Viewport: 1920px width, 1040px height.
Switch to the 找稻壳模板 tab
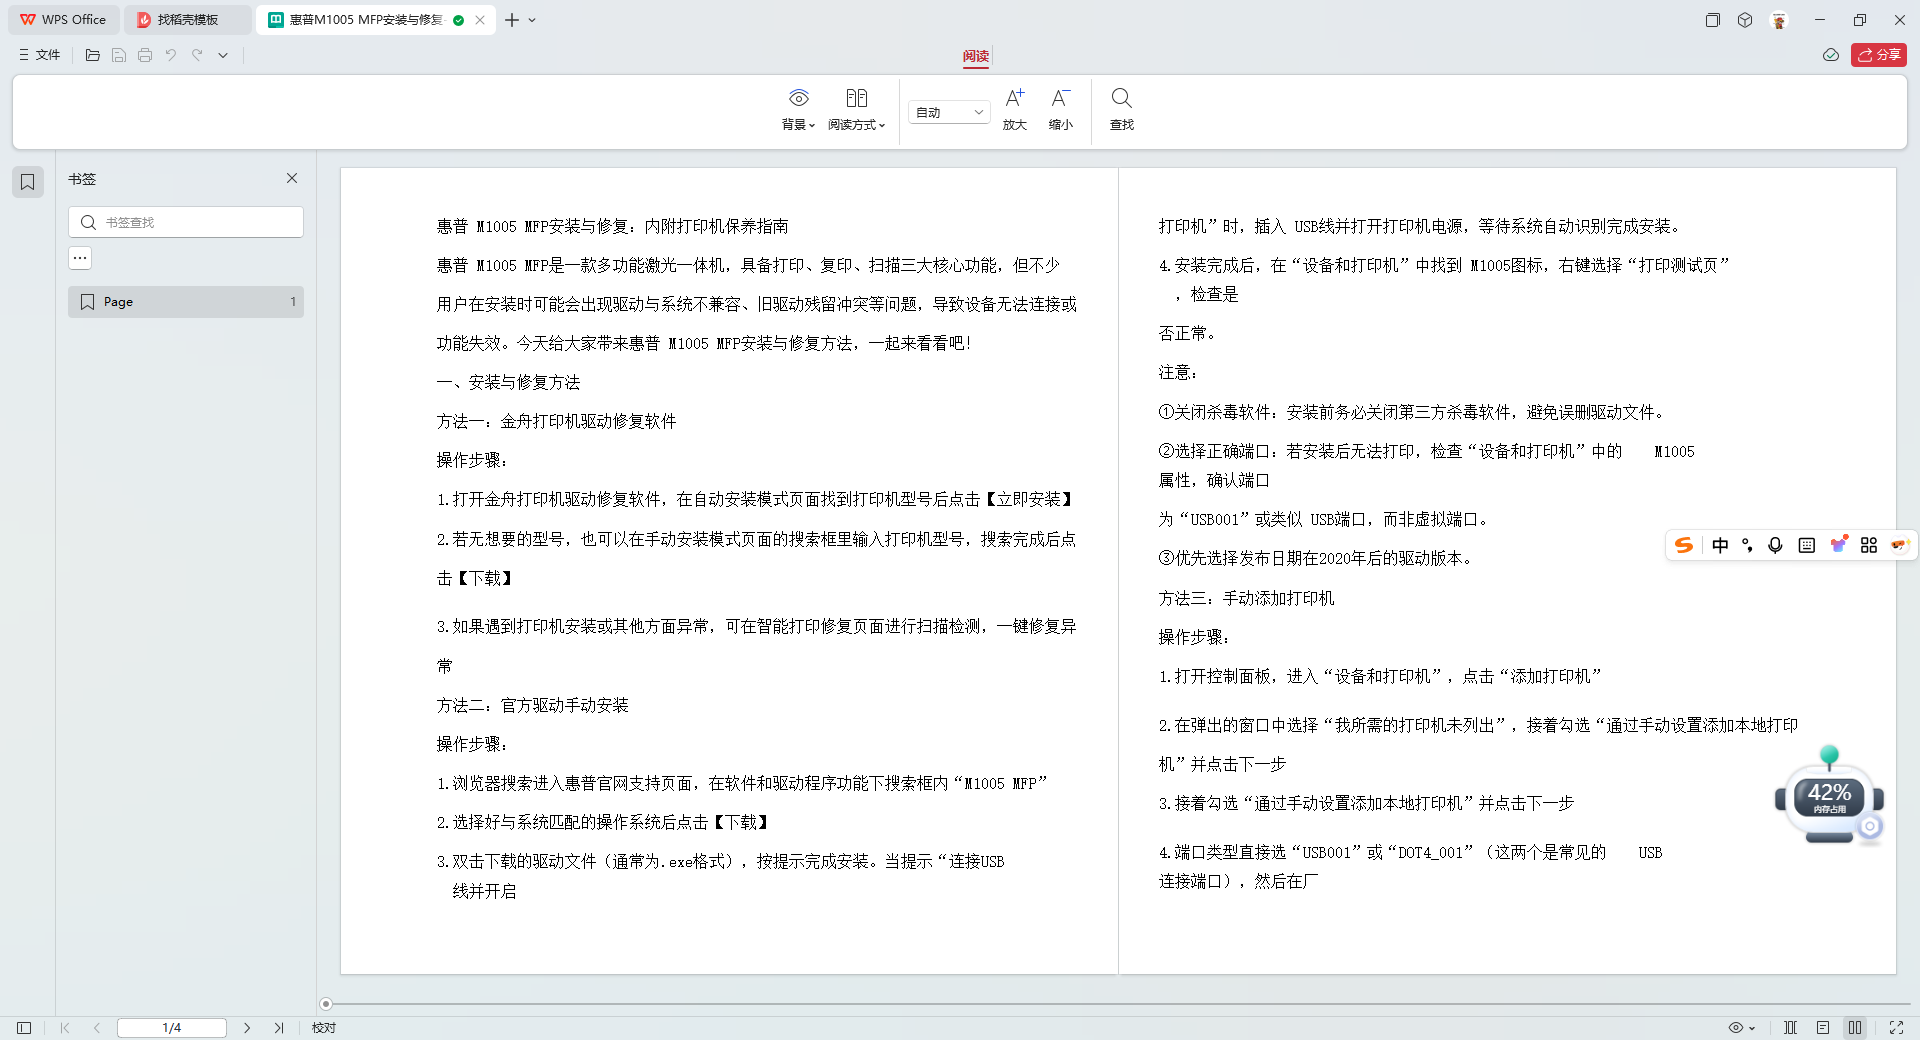point(187,20)
